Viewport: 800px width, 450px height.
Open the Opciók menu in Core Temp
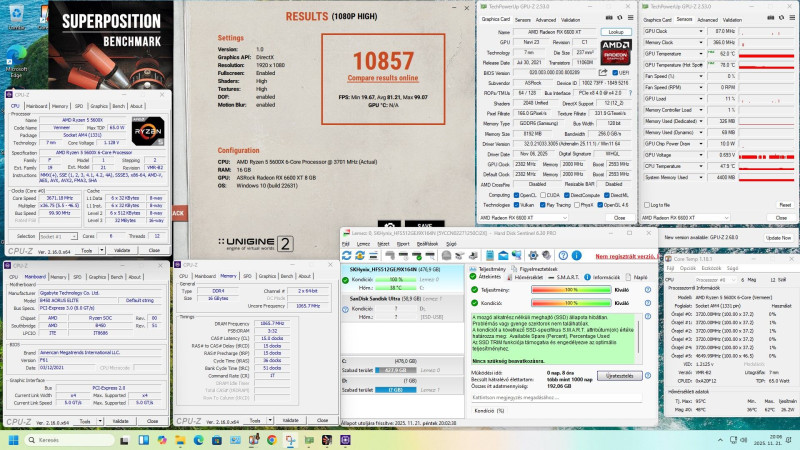[x=688, y=268]
